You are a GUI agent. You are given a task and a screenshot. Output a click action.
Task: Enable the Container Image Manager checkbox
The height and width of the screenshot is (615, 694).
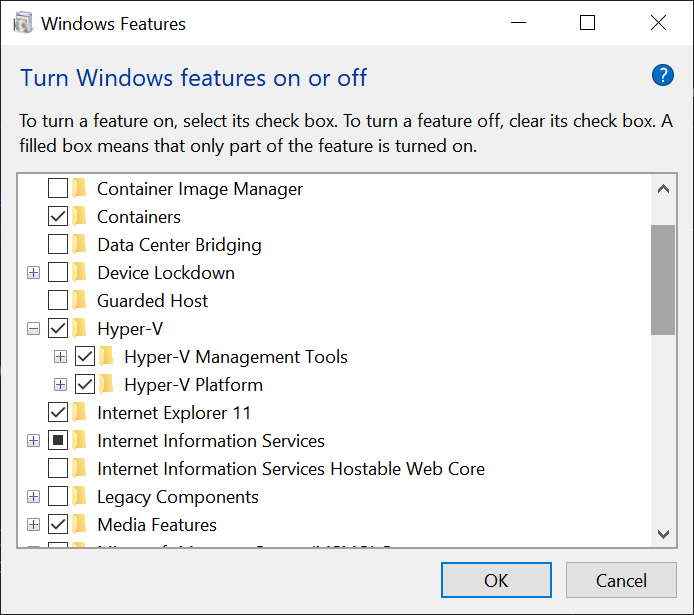tap(58, 189)
